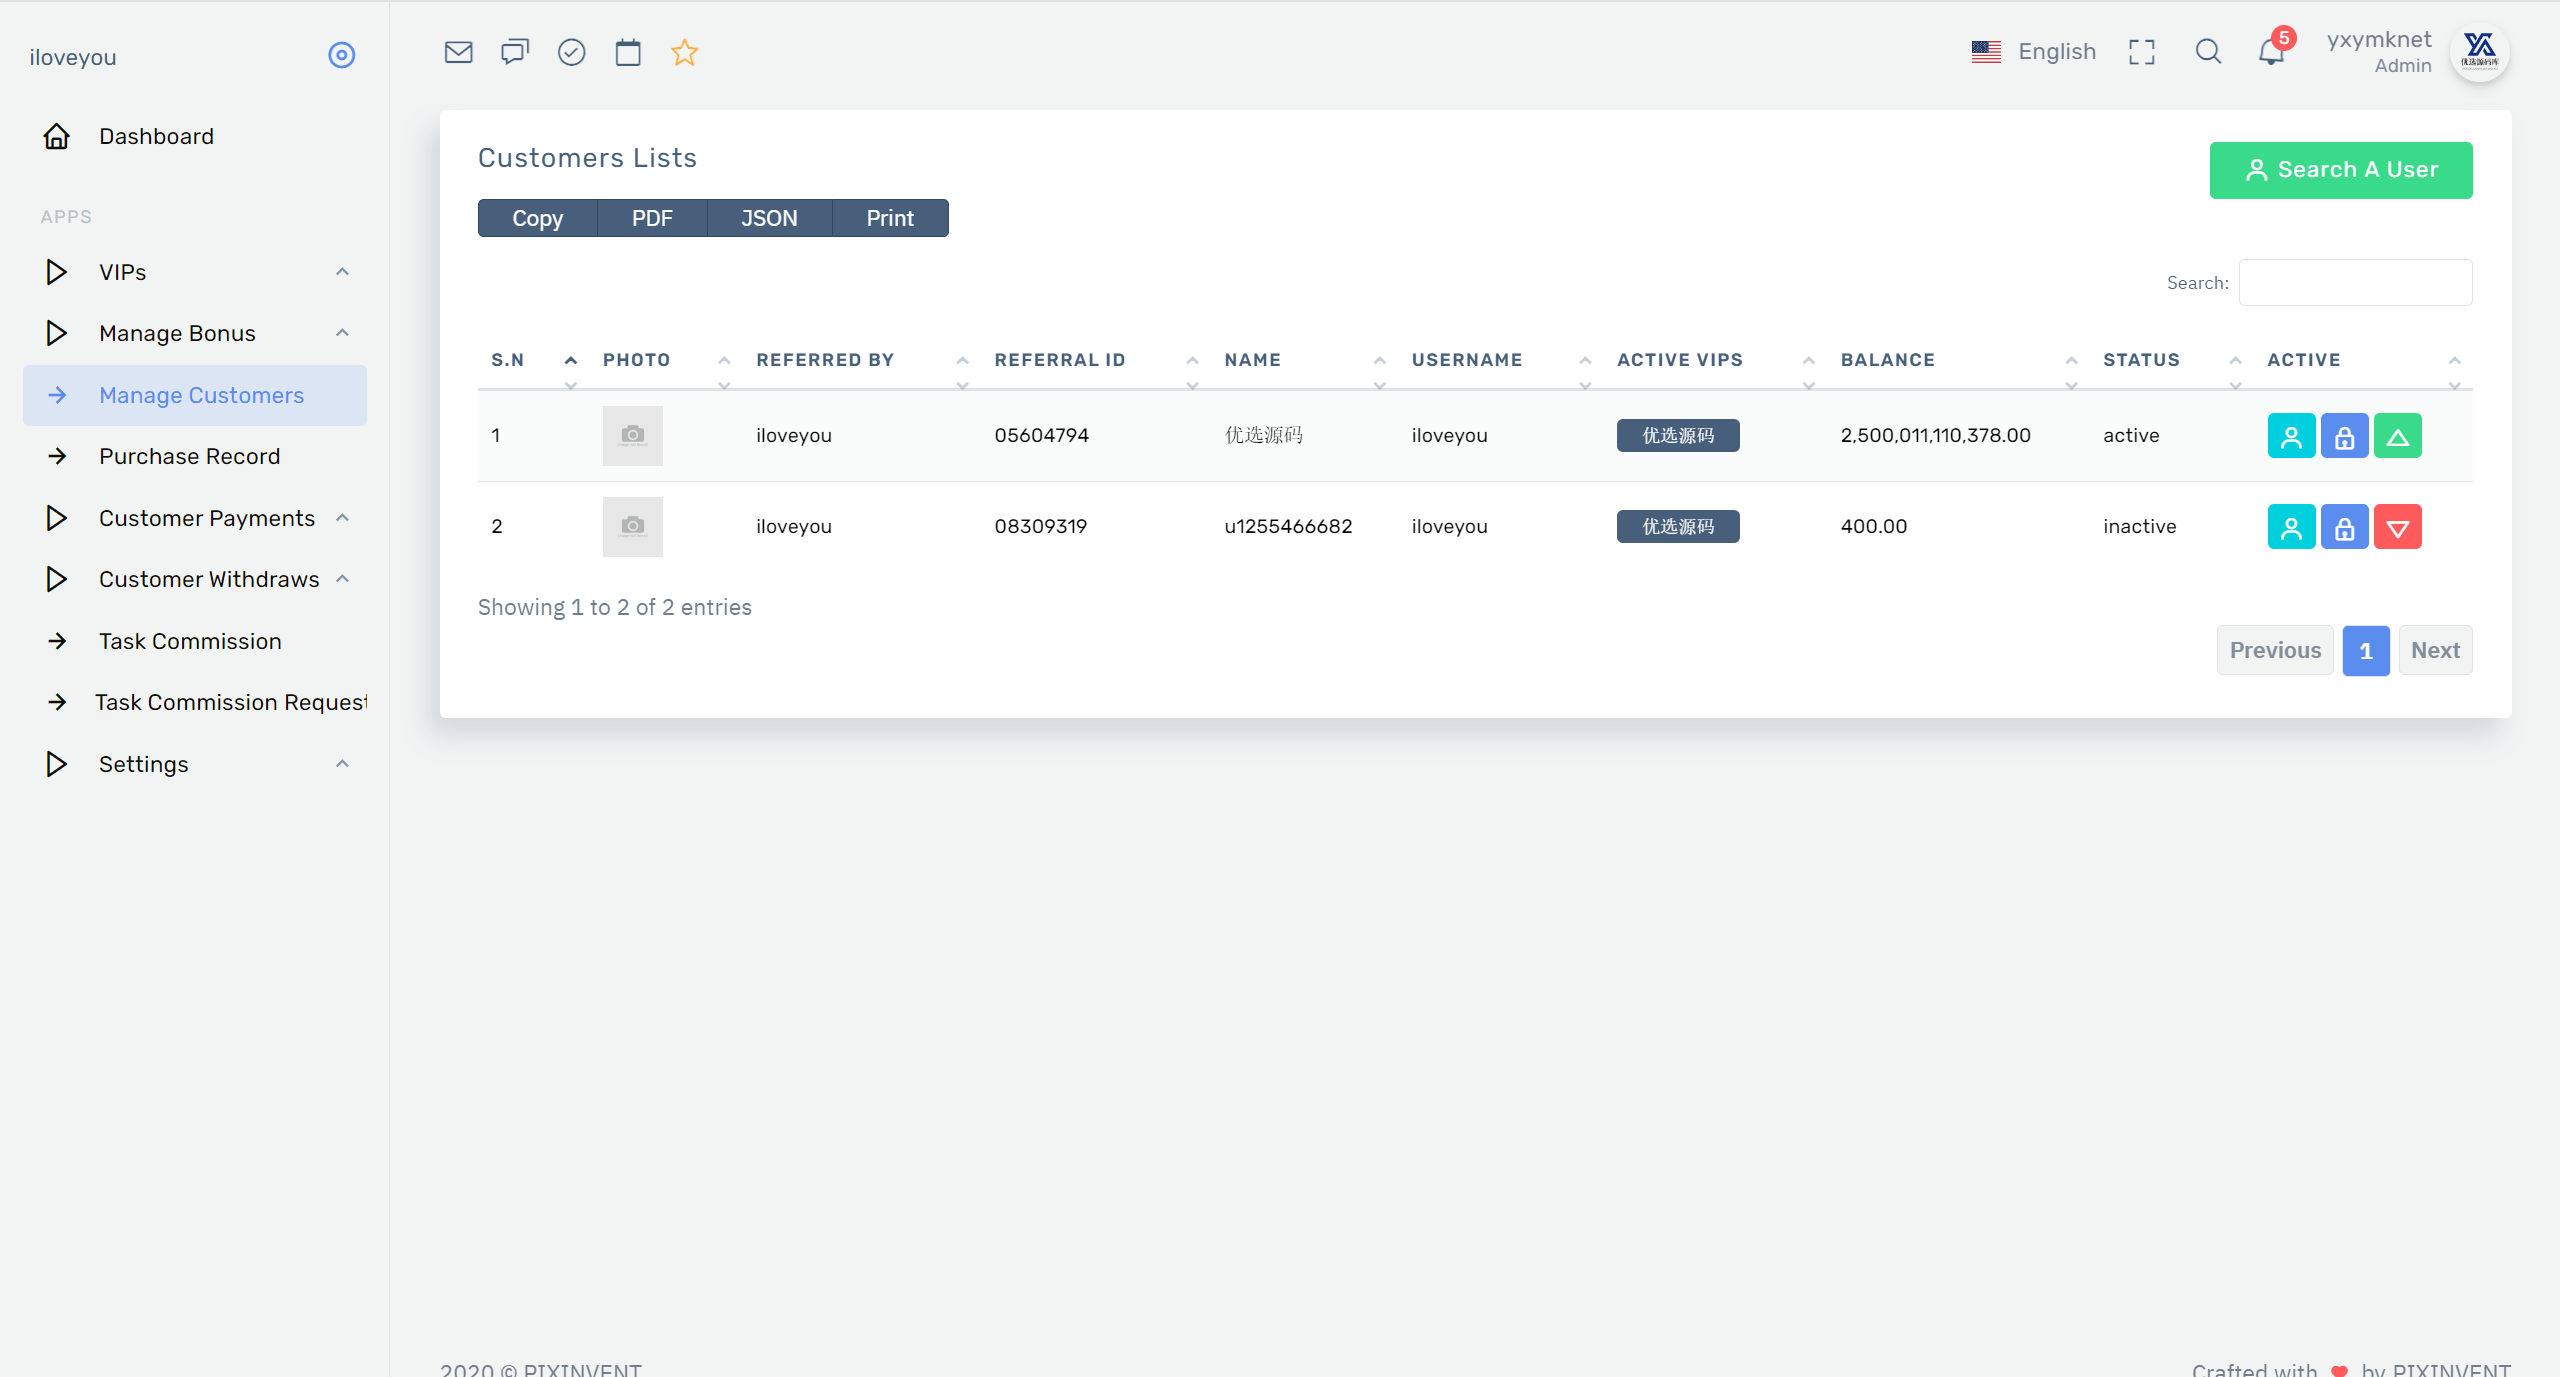Toggle fullscreen with the expand icon

2142,52
